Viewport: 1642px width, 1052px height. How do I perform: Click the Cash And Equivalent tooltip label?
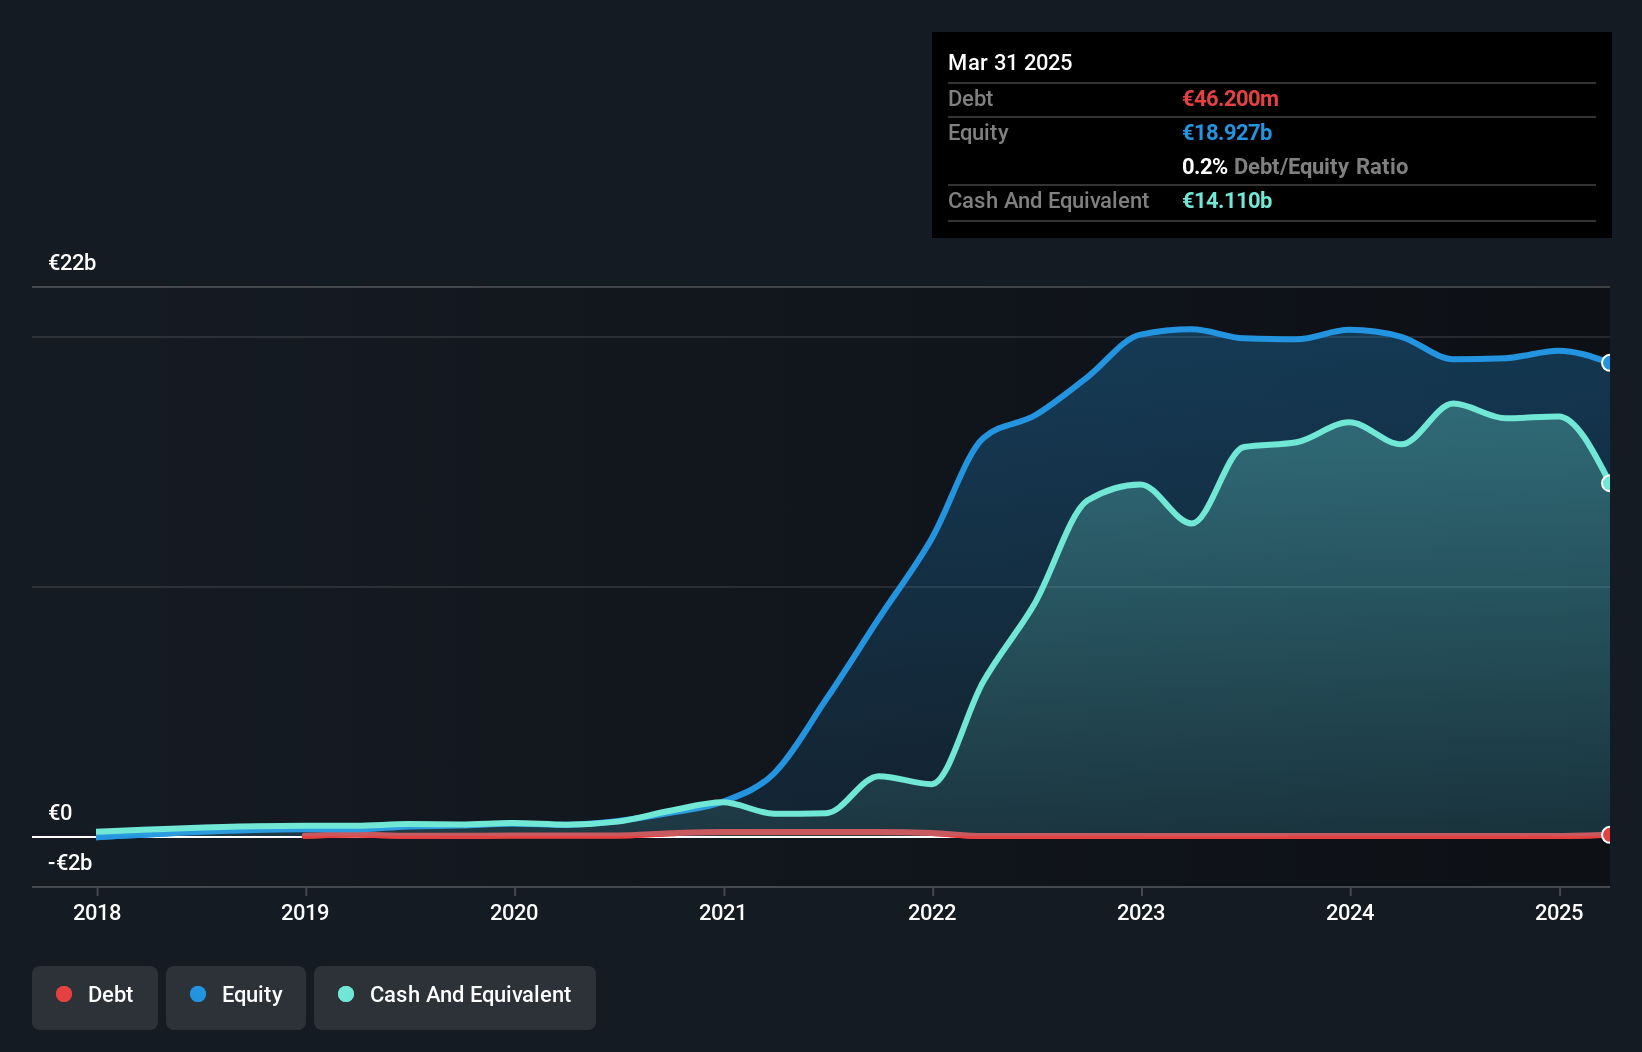tap(1049, 201)
